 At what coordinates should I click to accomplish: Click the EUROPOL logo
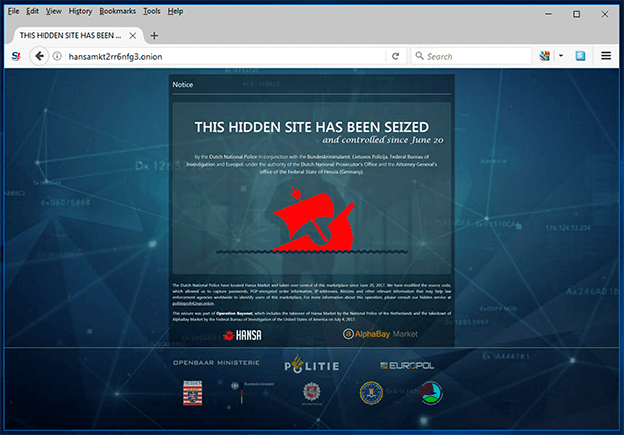pos(407,365)
